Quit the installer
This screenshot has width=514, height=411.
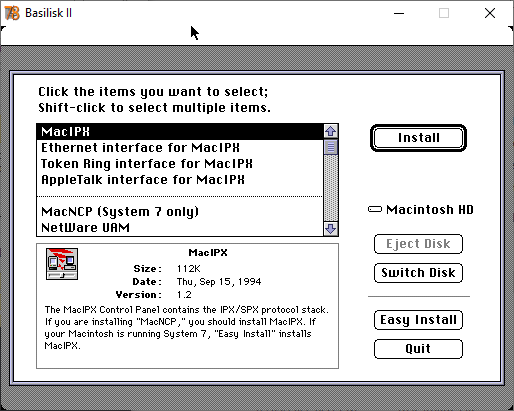(418, 349)
